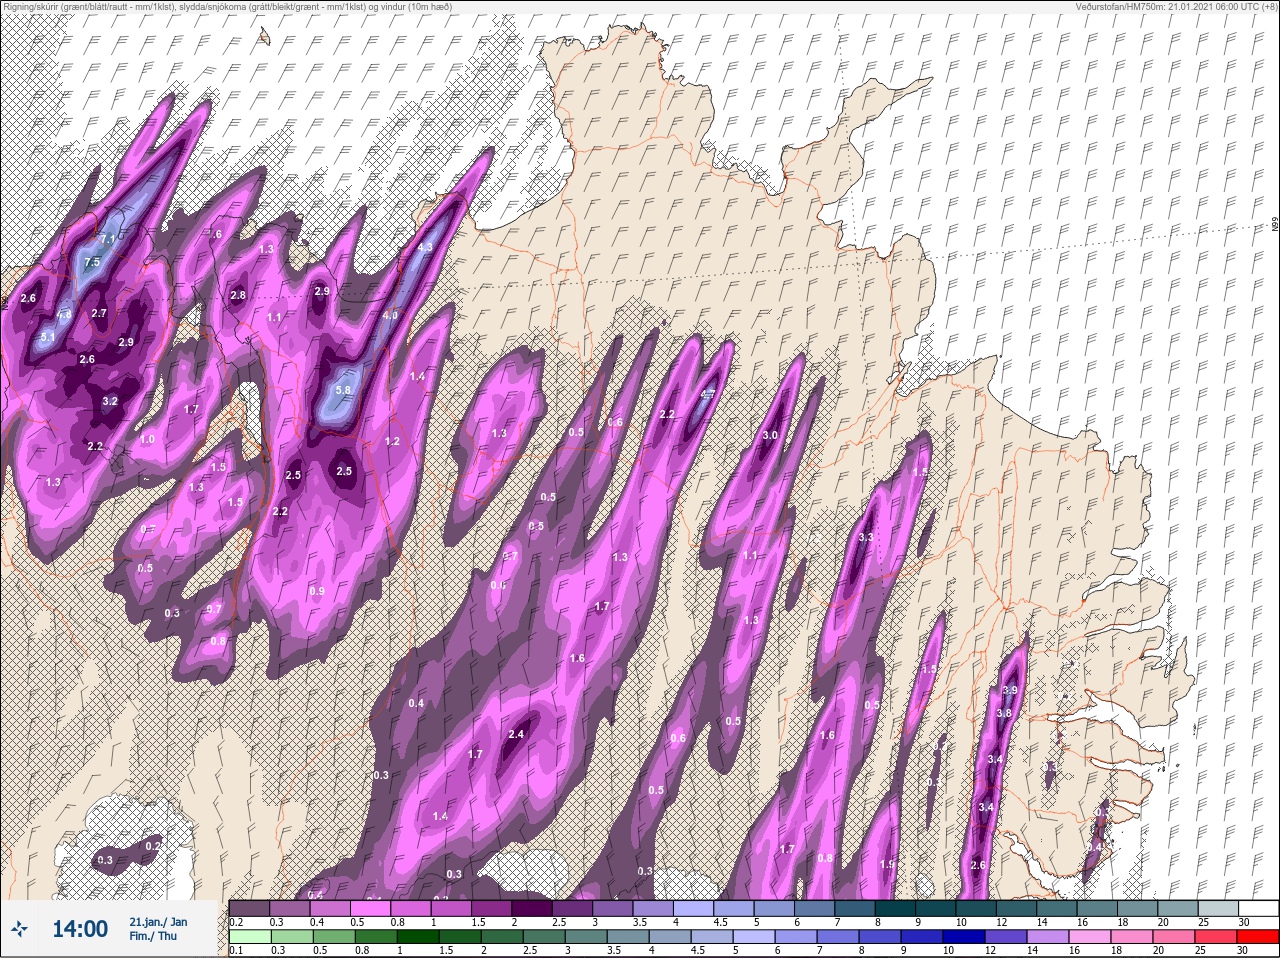
Task: Click the 4.3 precipitation value on the map
Action: pyautogui.click(x=425, y=248)
